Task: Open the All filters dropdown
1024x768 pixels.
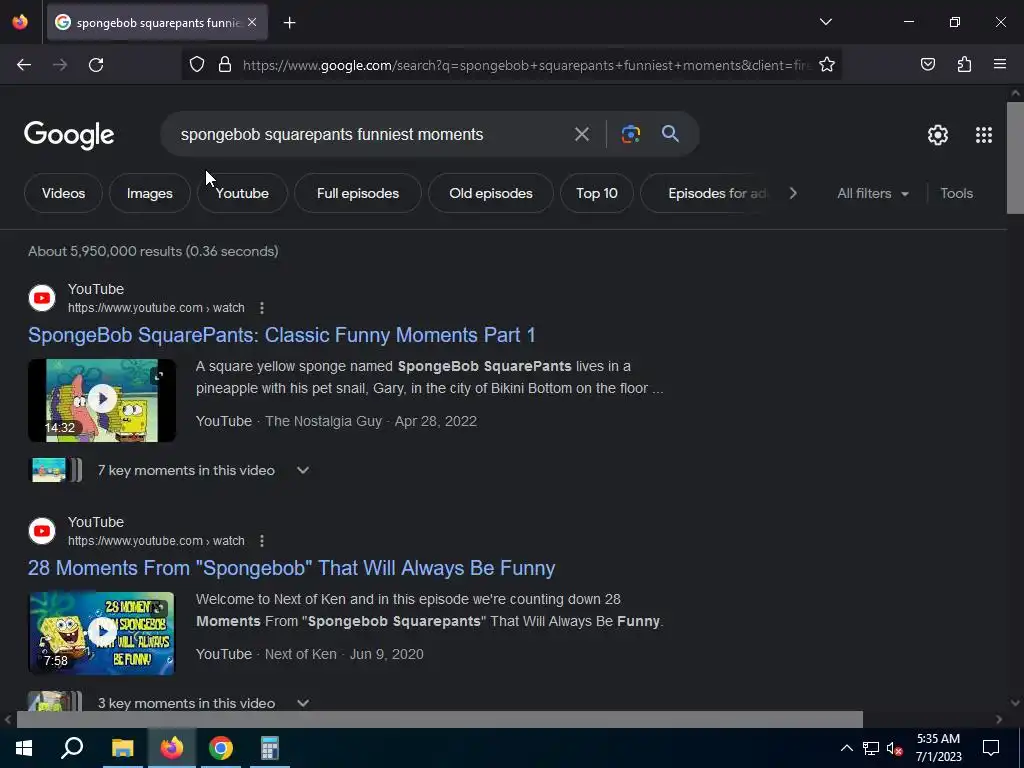Action: click(x=872, y=193)
